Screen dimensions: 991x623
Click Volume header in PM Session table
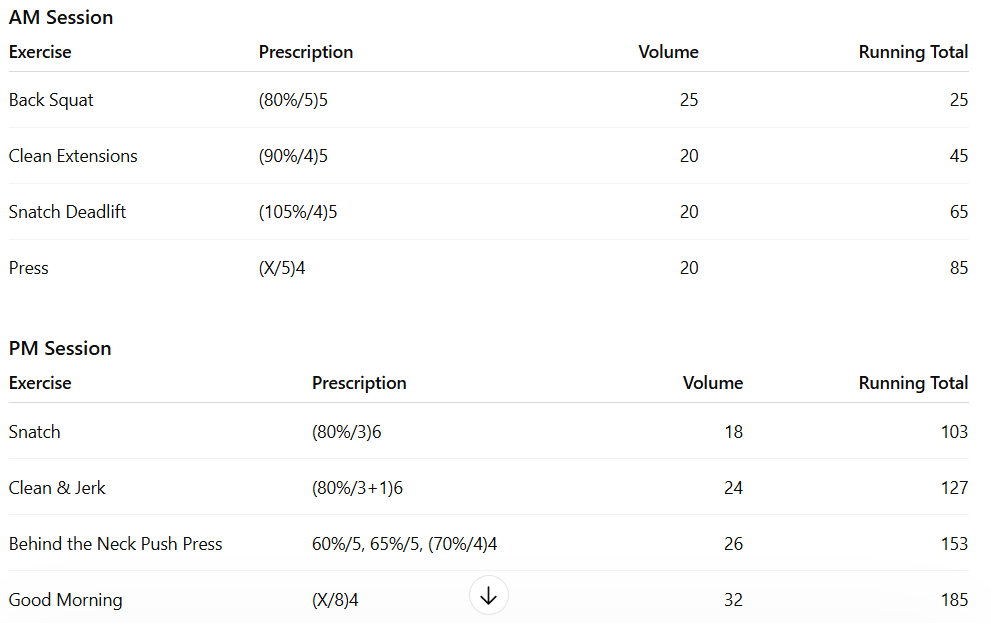click(x=713, y=383)
